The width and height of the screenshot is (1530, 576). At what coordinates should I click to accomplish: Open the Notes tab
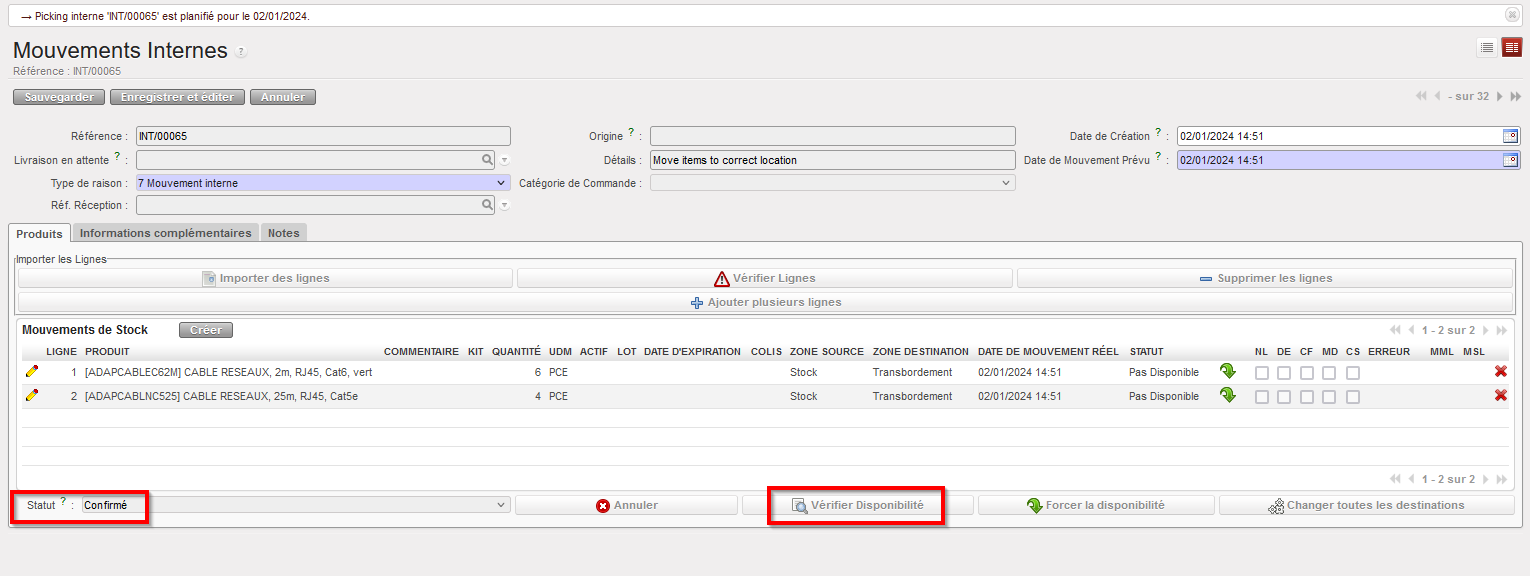283,233
